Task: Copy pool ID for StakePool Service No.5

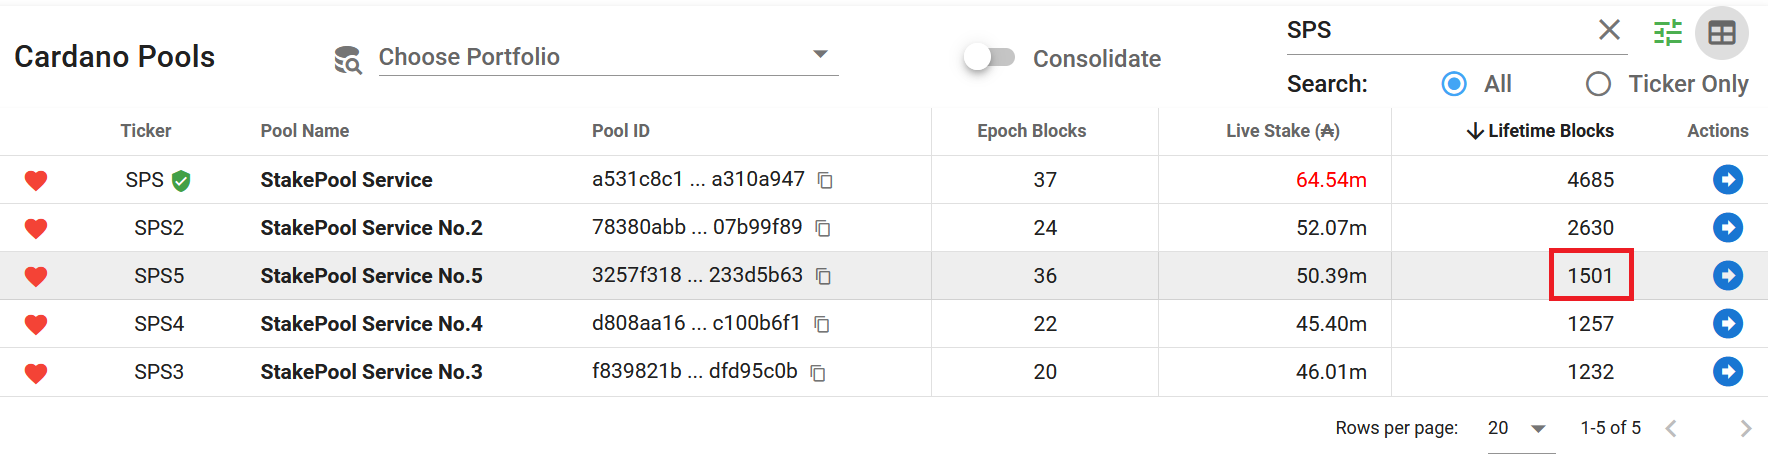Action: point(823,277)
